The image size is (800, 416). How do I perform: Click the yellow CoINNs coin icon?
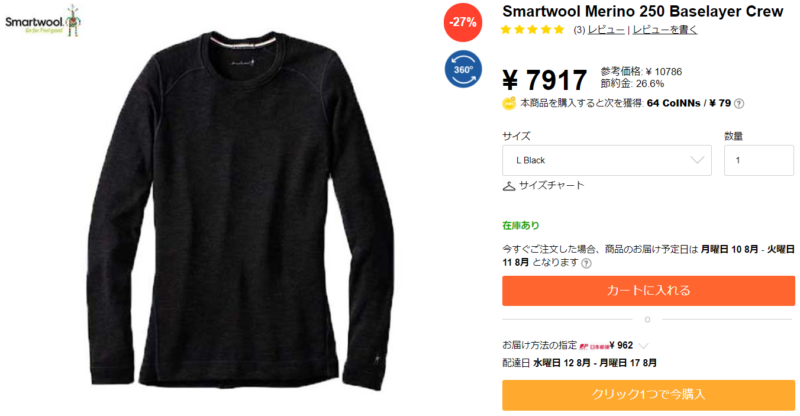[x=509, y=104]
